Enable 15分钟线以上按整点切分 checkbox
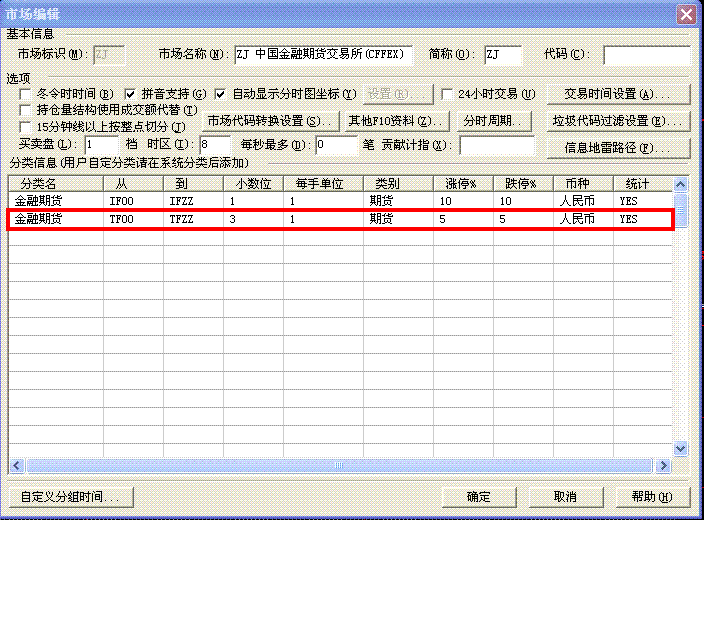The height and width of the screenshot is (634, 725). click(x=26, y=127)
